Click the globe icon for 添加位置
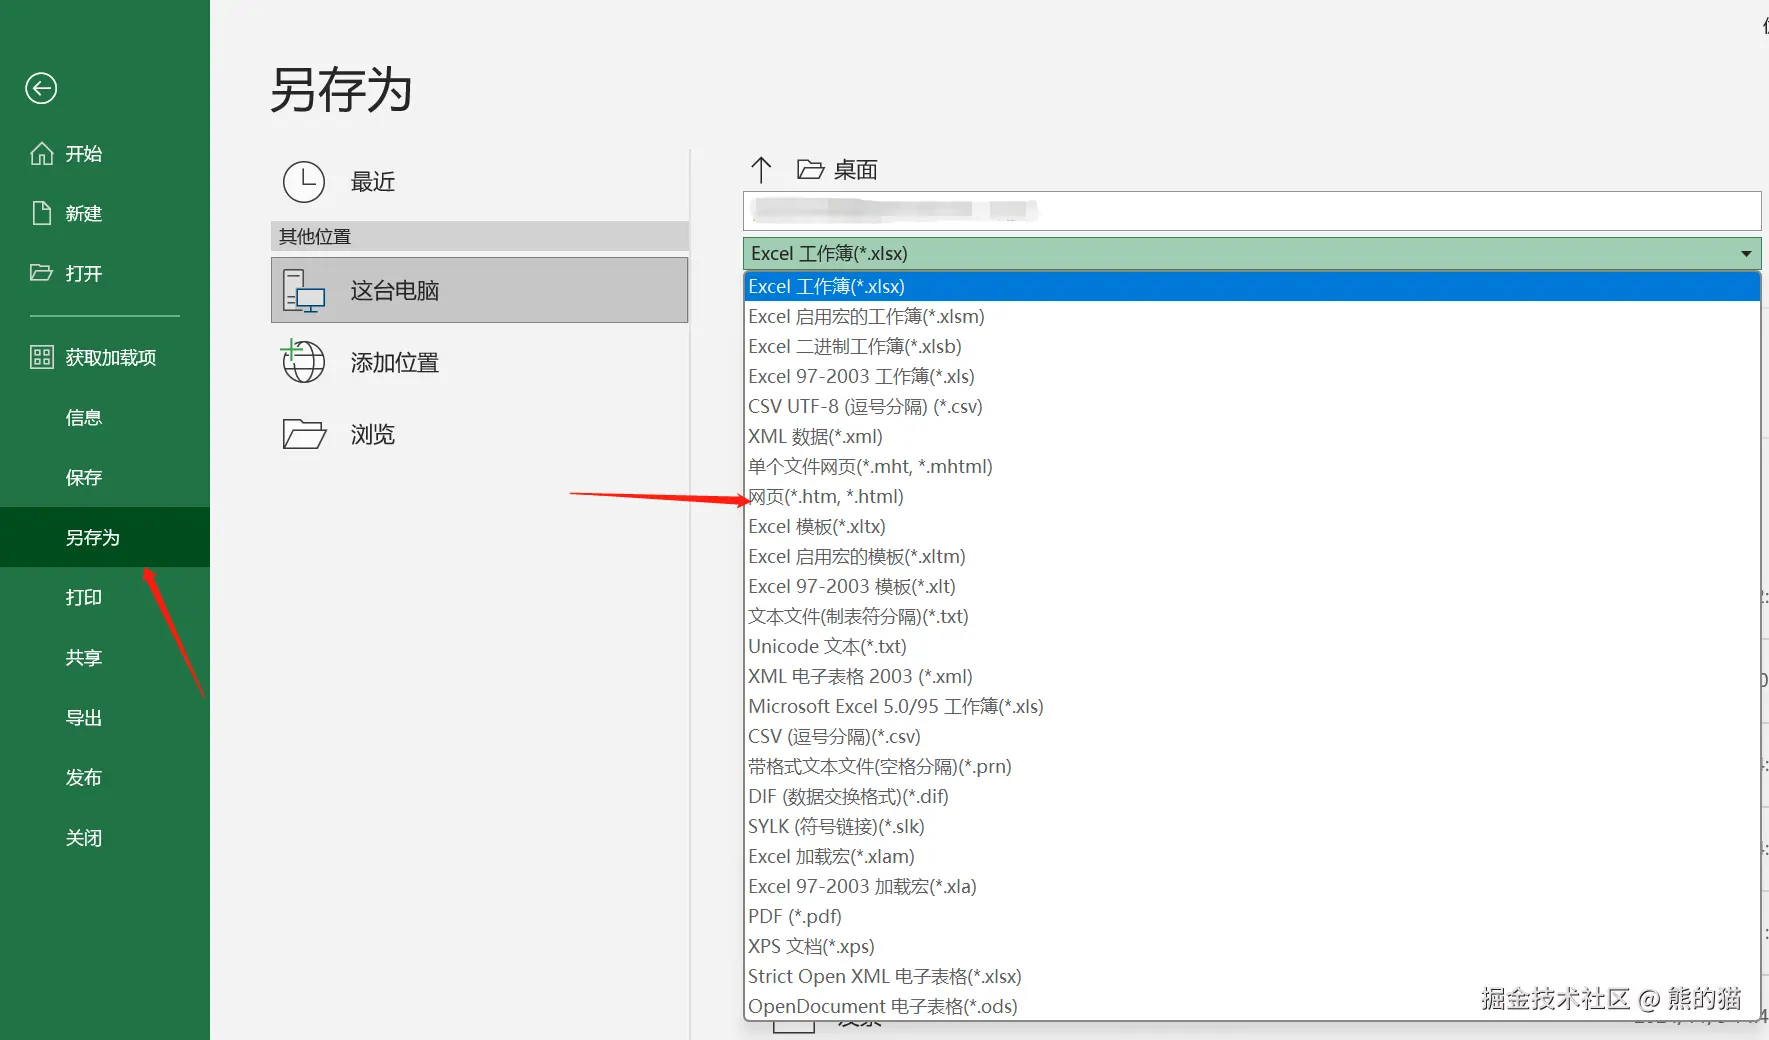Viewport: 1769px width, 1040px height. 303,361
